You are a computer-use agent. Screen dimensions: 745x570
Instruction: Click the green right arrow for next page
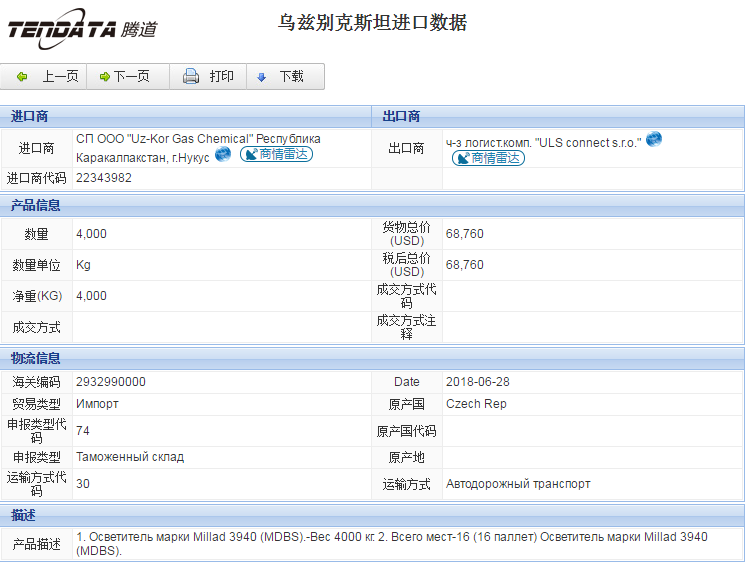[104, 77]
